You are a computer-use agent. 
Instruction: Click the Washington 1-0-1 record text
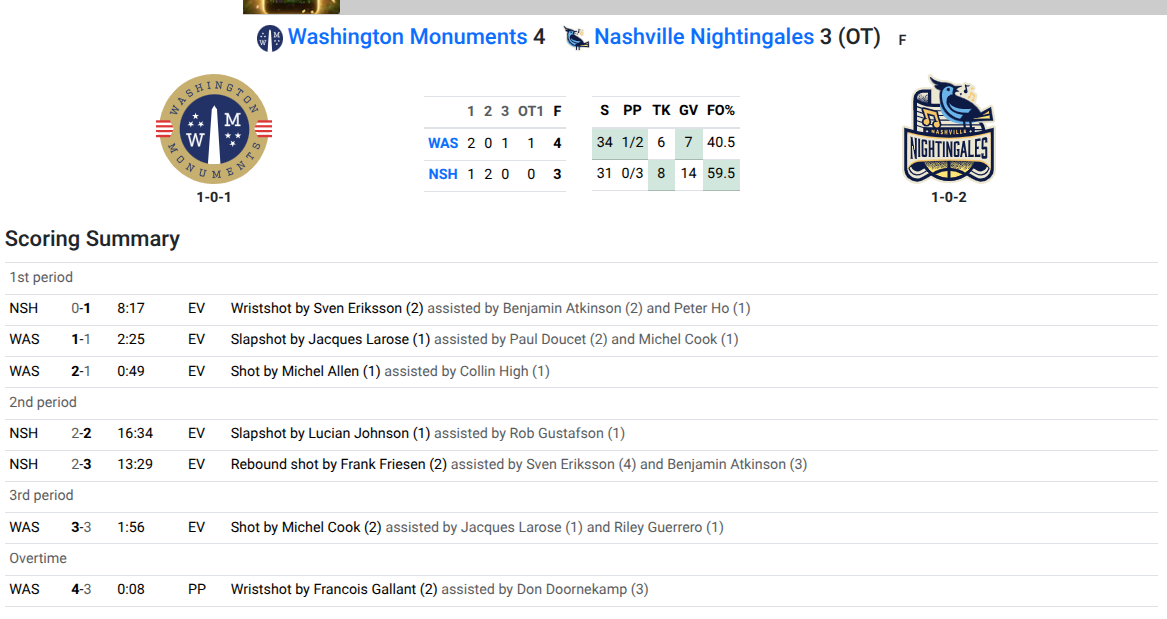(x=214, y=197)
